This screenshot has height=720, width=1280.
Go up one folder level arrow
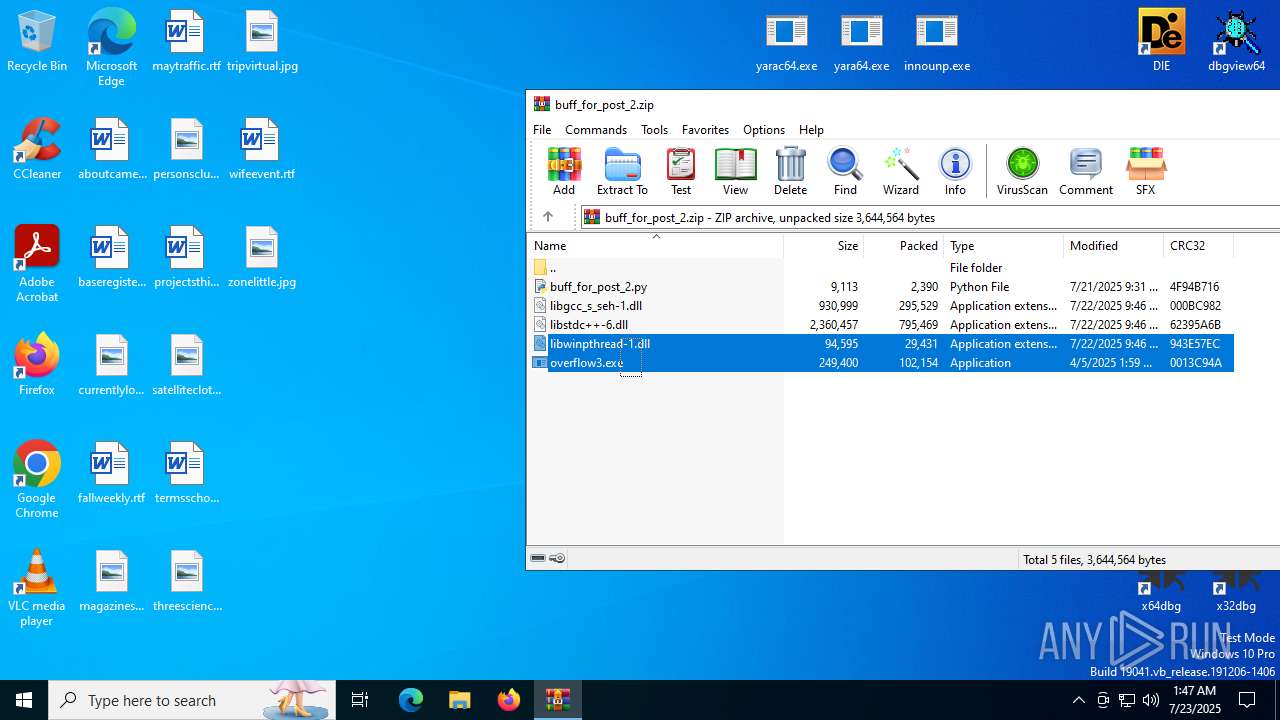click(548, 217)
